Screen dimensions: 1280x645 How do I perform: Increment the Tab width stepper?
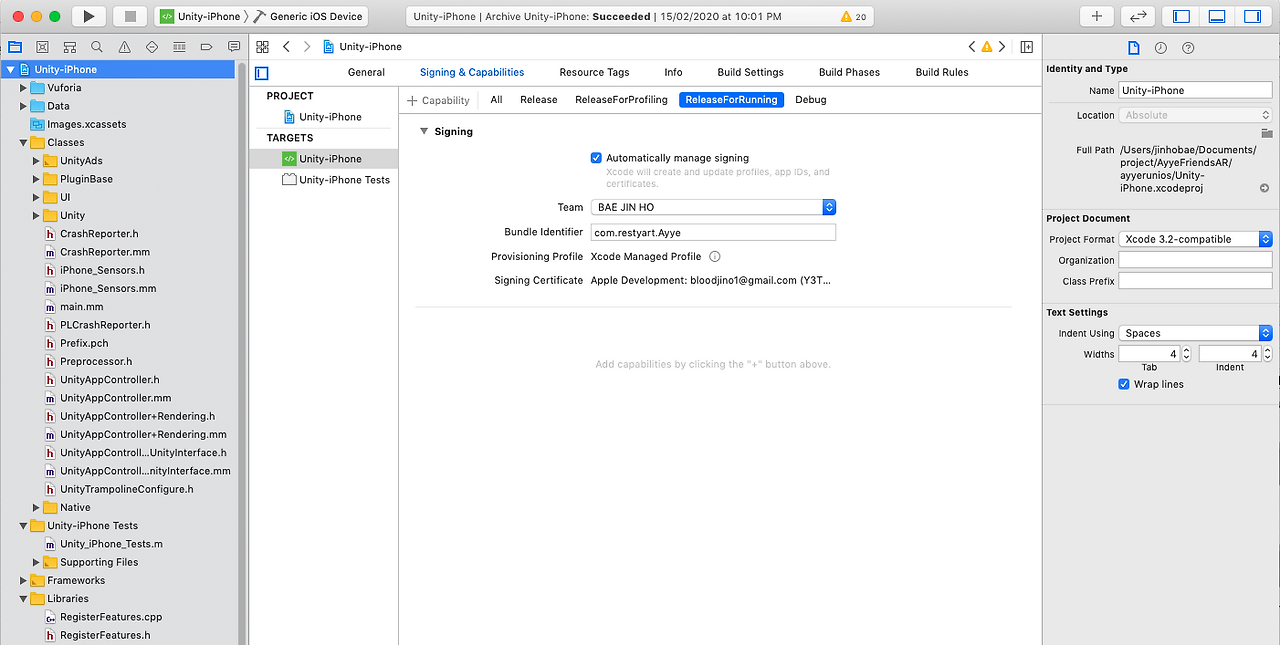pyautogui.click(x=1187, y=350)
